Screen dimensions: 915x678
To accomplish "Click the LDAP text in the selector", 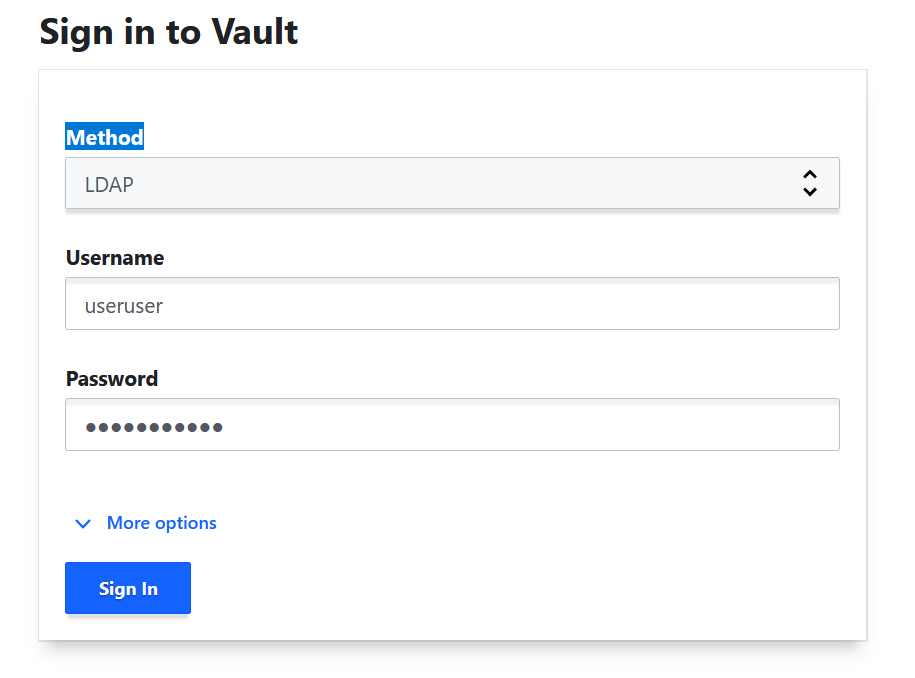I will coord(110,185).
